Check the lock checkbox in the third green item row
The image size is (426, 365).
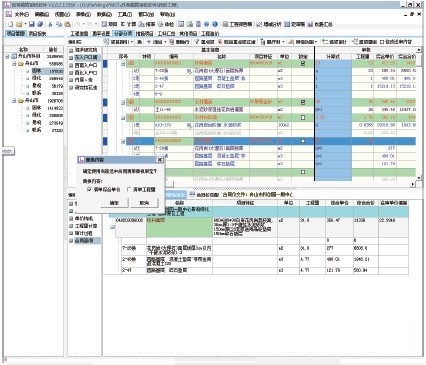coord(303,117)
